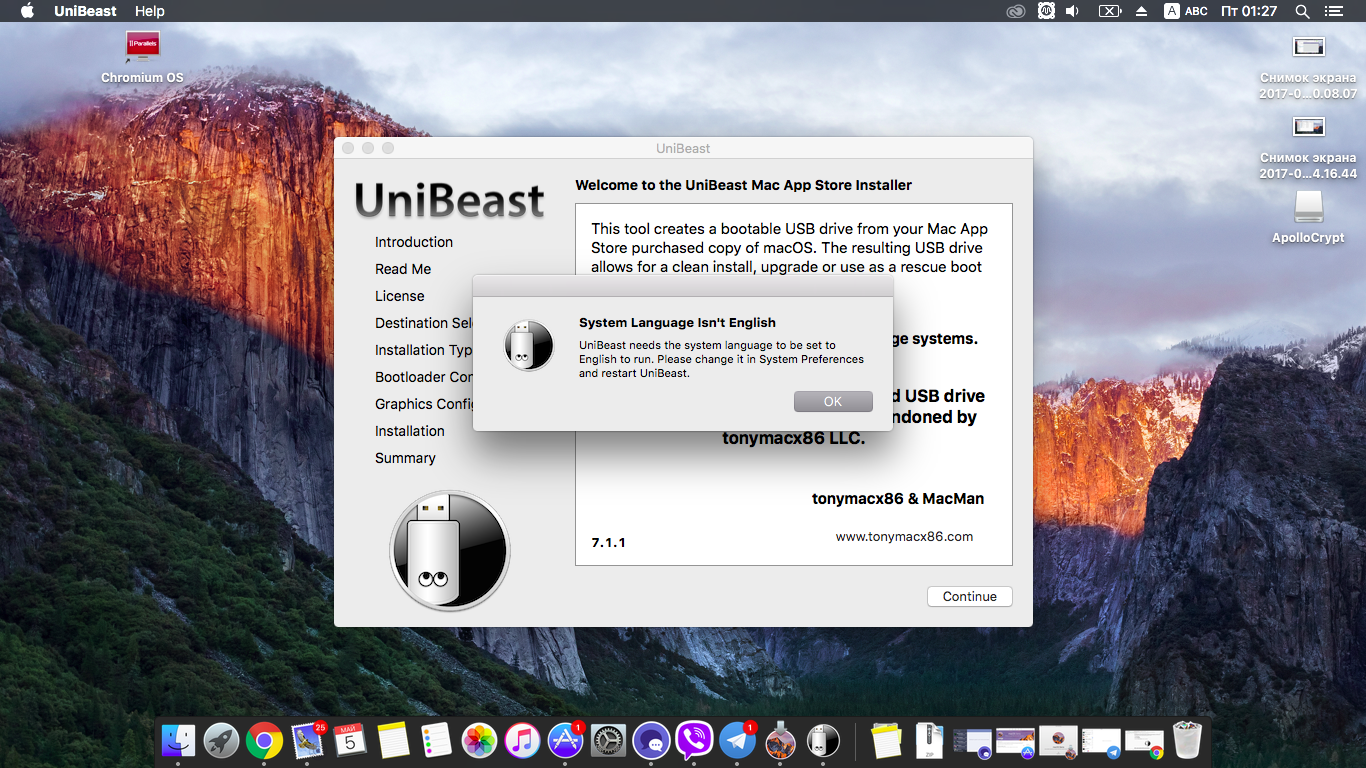Click the 'tonymacx86 & MacMan' credit text

tap(898, 498)
